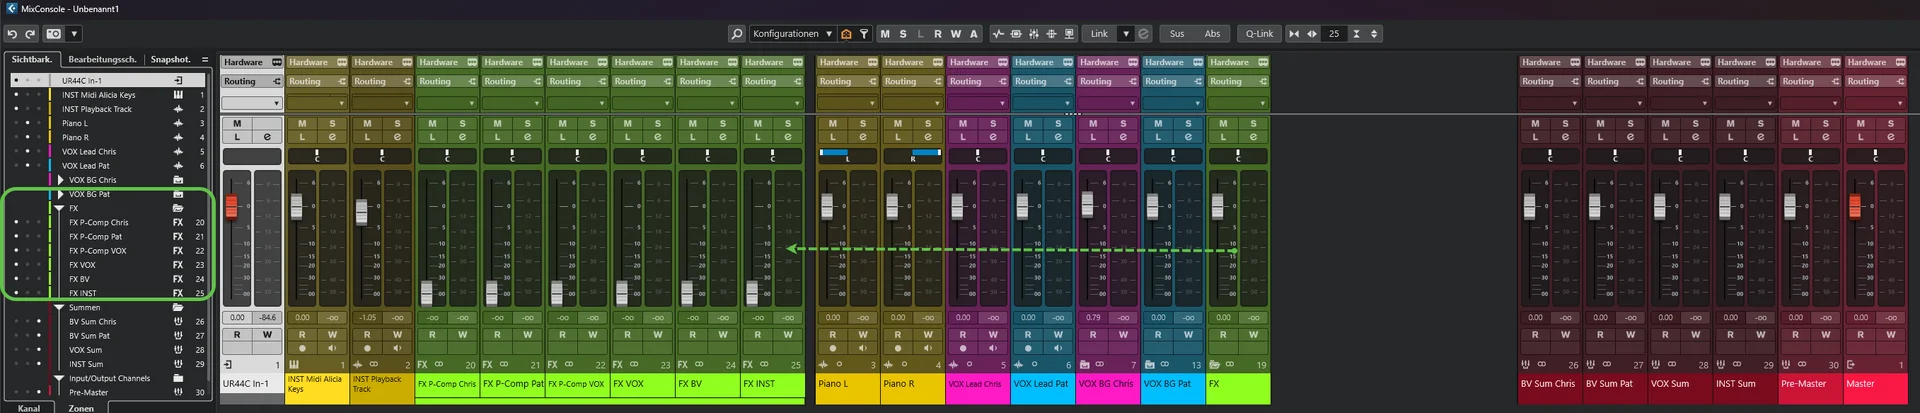Open channel search magnifier
The width and height of the screenshot is (1920, 413).
(x=737, y=34)
